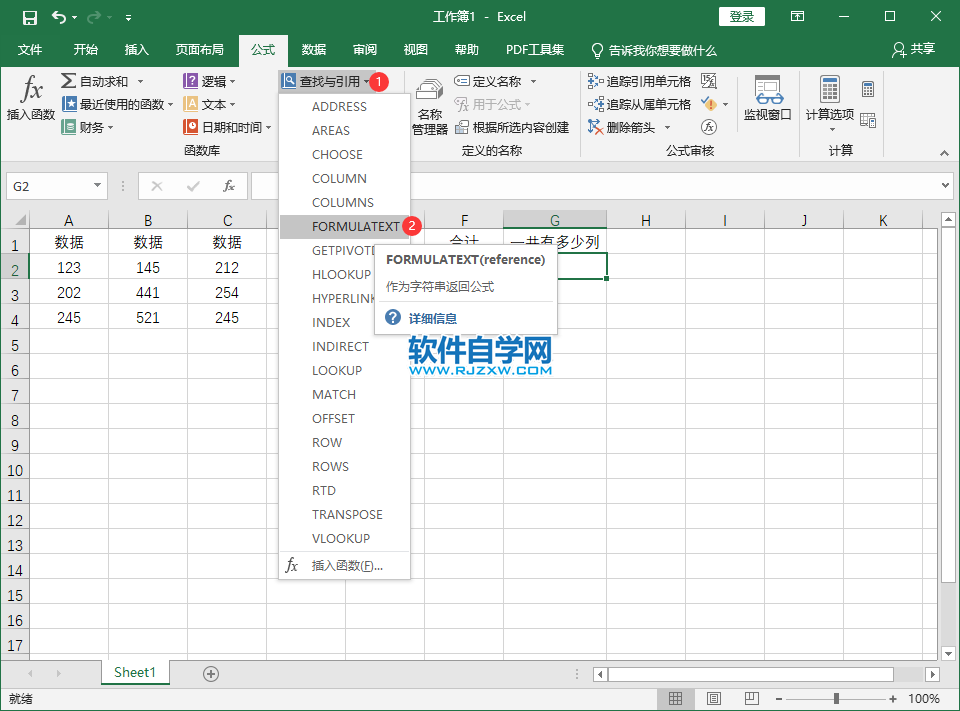
Task: Click the login button in title bar
Action: point(741,17)
